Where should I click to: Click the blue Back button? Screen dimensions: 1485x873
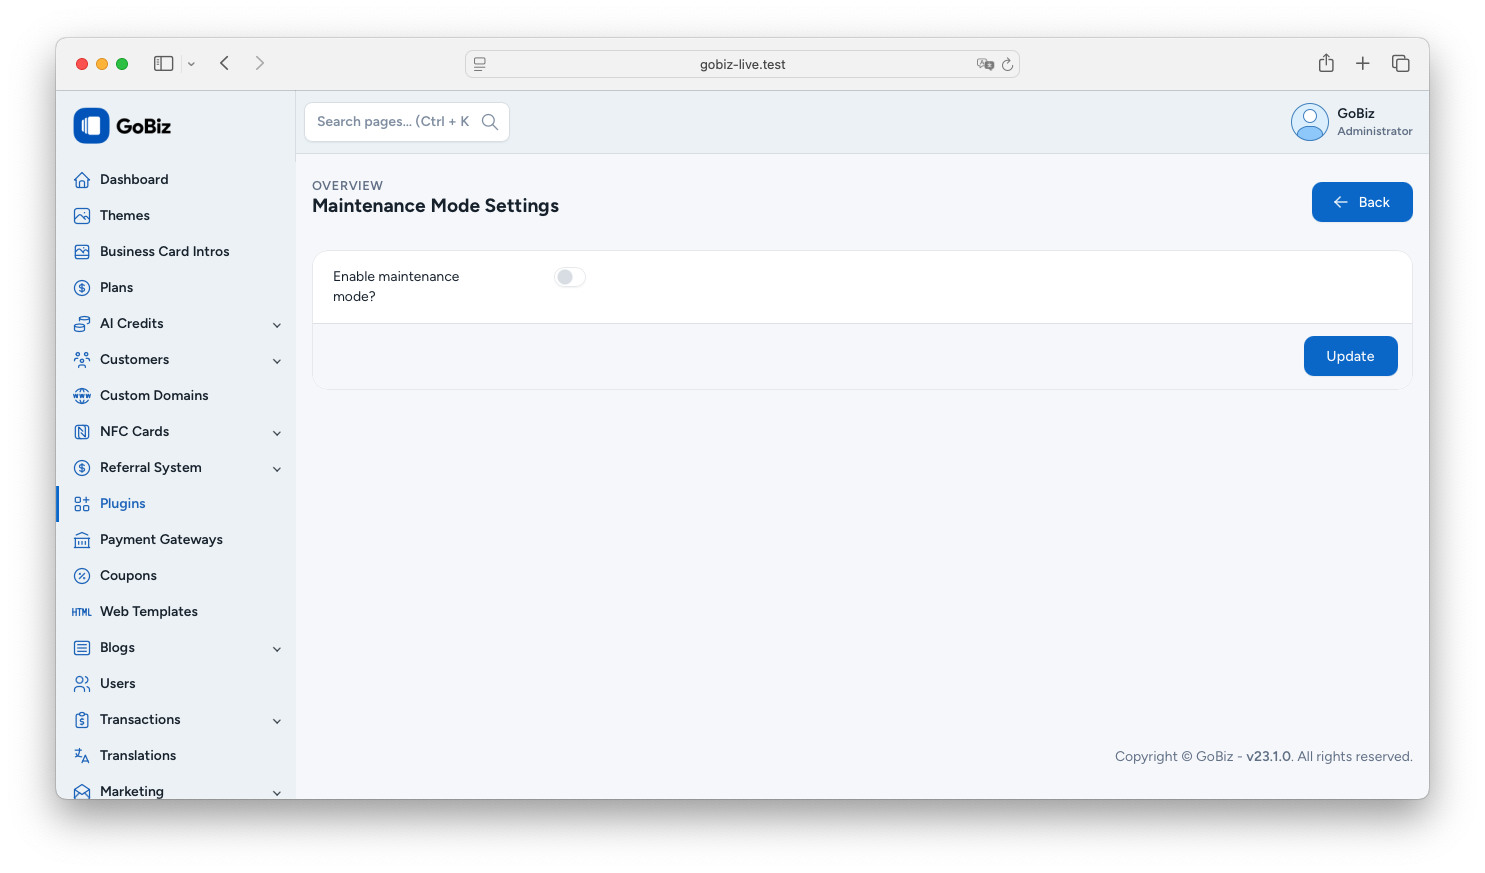[1362, 202]
